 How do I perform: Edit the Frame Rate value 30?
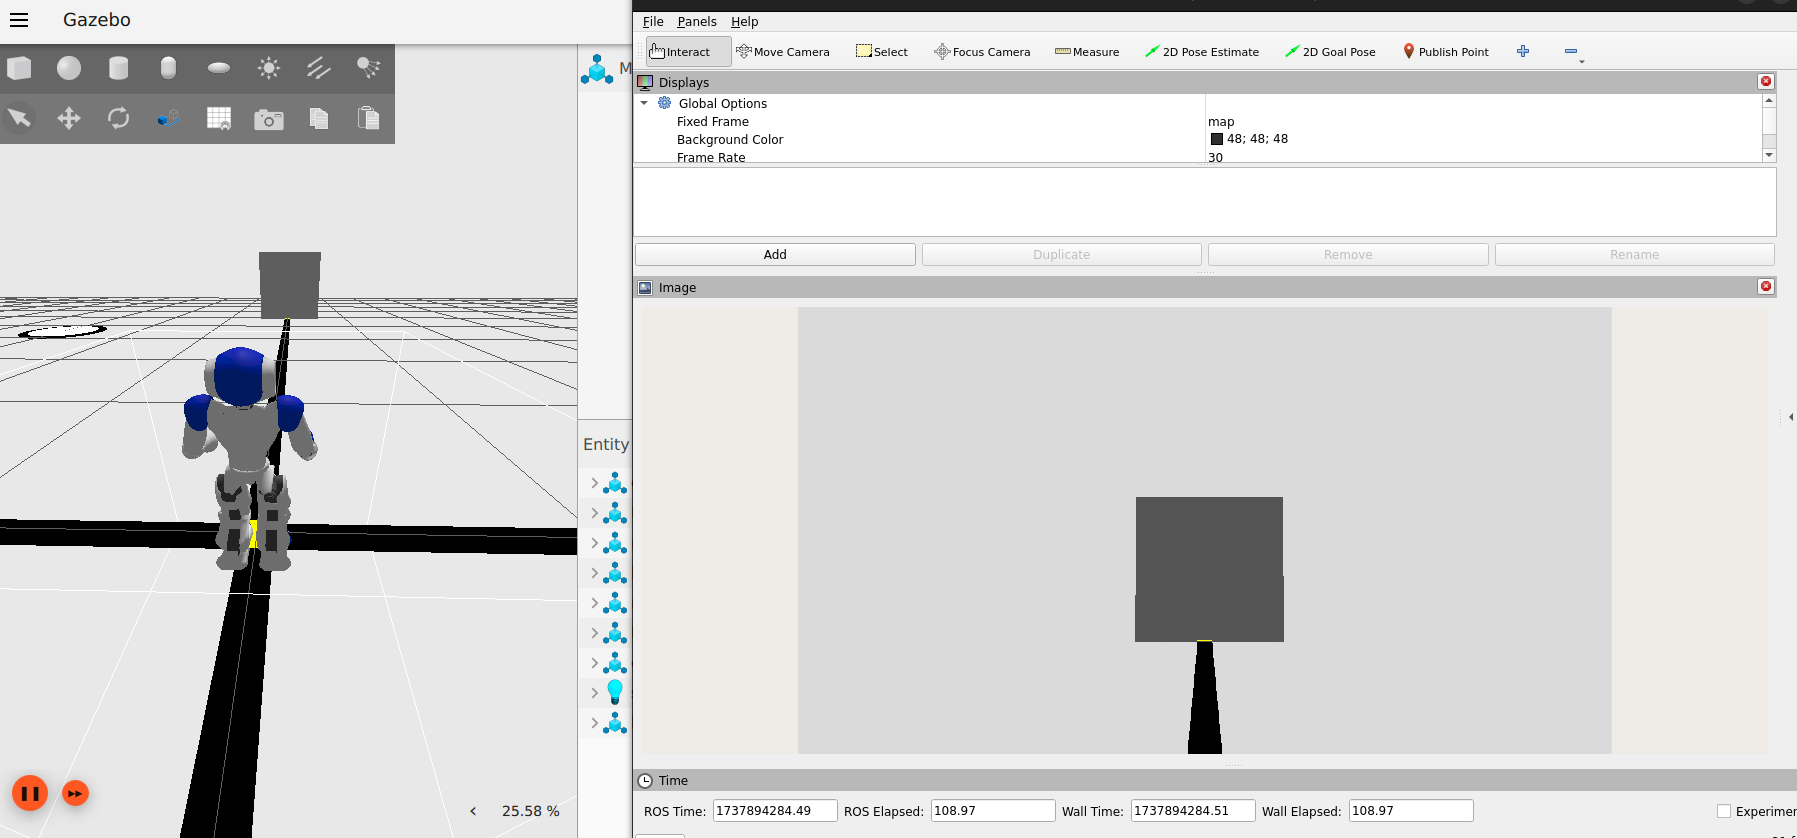click(x=1215, y=158)
